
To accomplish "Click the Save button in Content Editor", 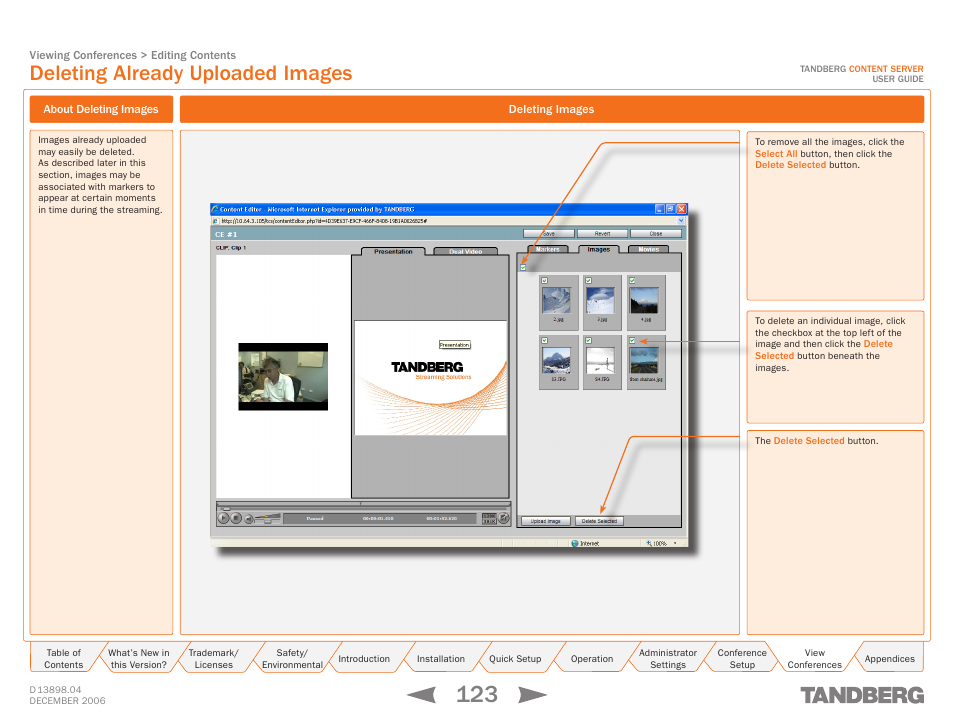I will point(549,234).
